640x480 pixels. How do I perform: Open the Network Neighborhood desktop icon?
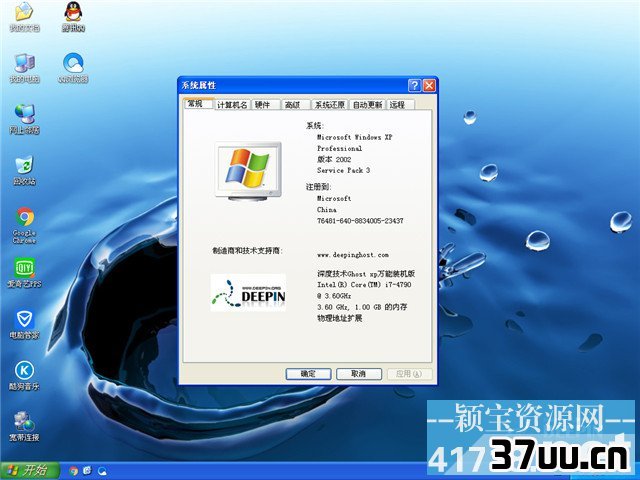click(x=24, y=119)
